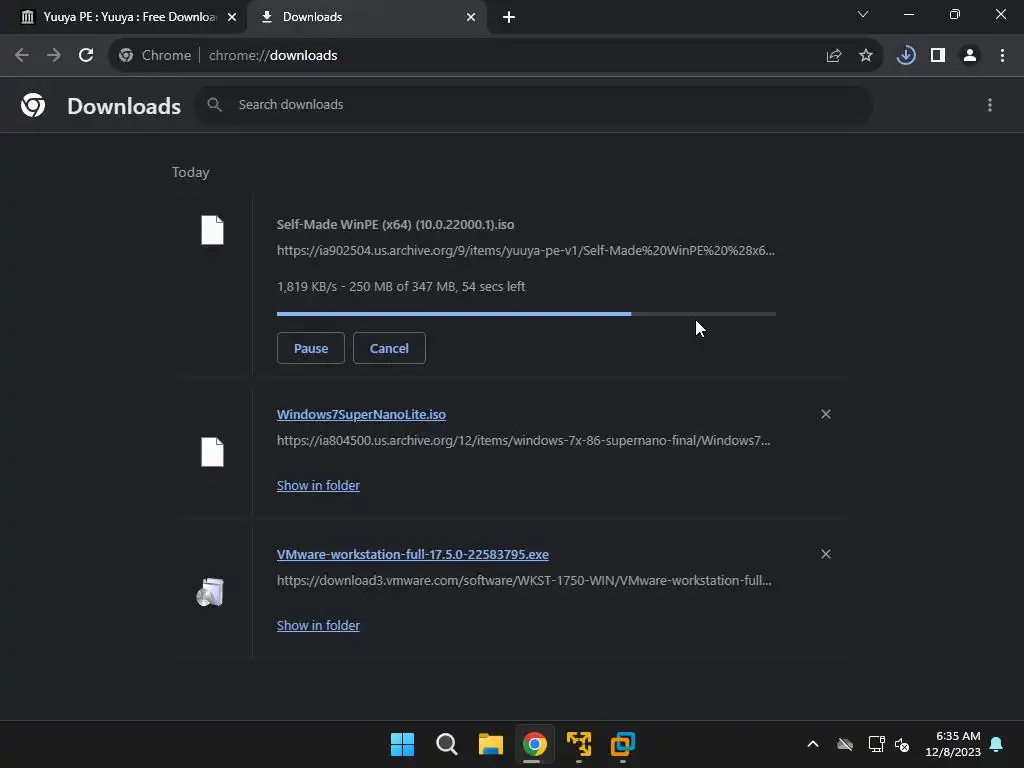Click the Chrome taskbar icon
The image size is (1024, 768).
(534, 744)
